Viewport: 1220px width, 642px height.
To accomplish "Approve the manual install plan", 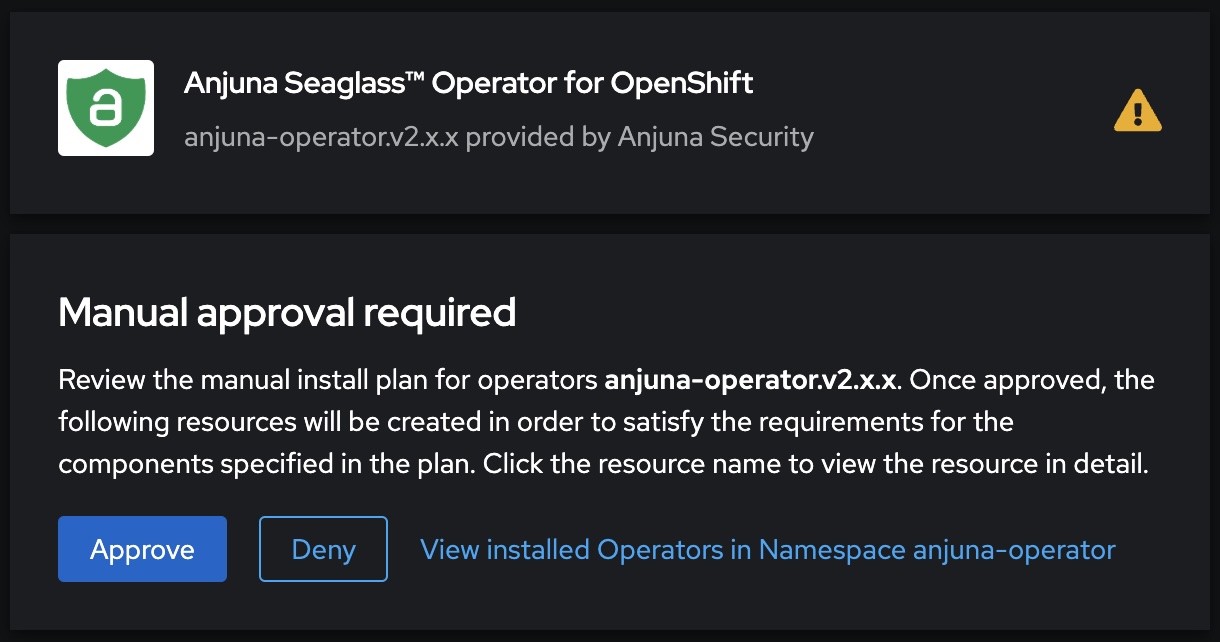I will pyautogui.click(x=142, y=548).
